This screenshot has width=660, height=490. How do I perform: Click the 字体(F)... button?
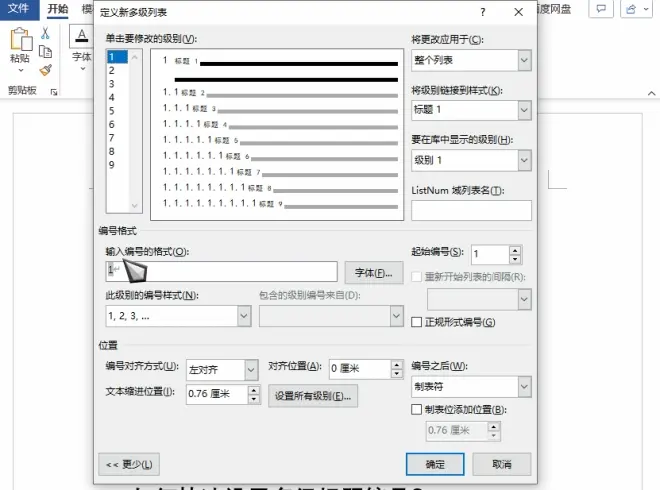(374, 273)
